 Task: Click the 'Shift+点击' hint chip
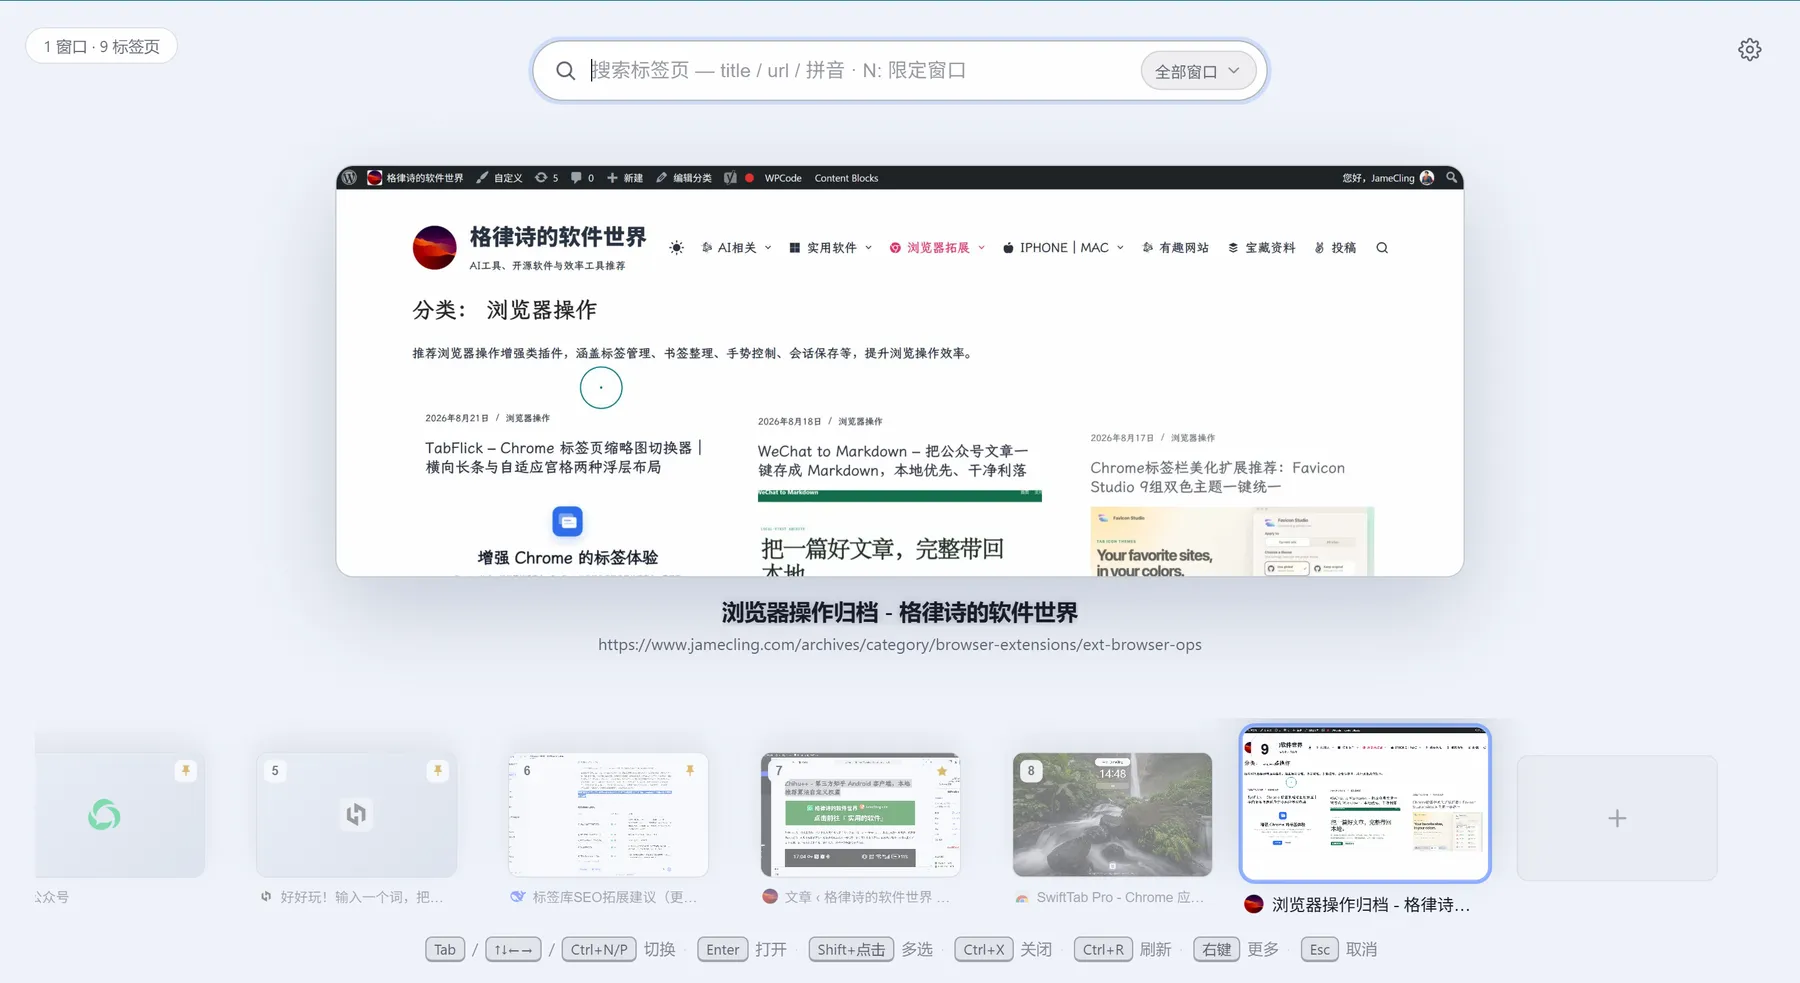click(x=851, y=950)
